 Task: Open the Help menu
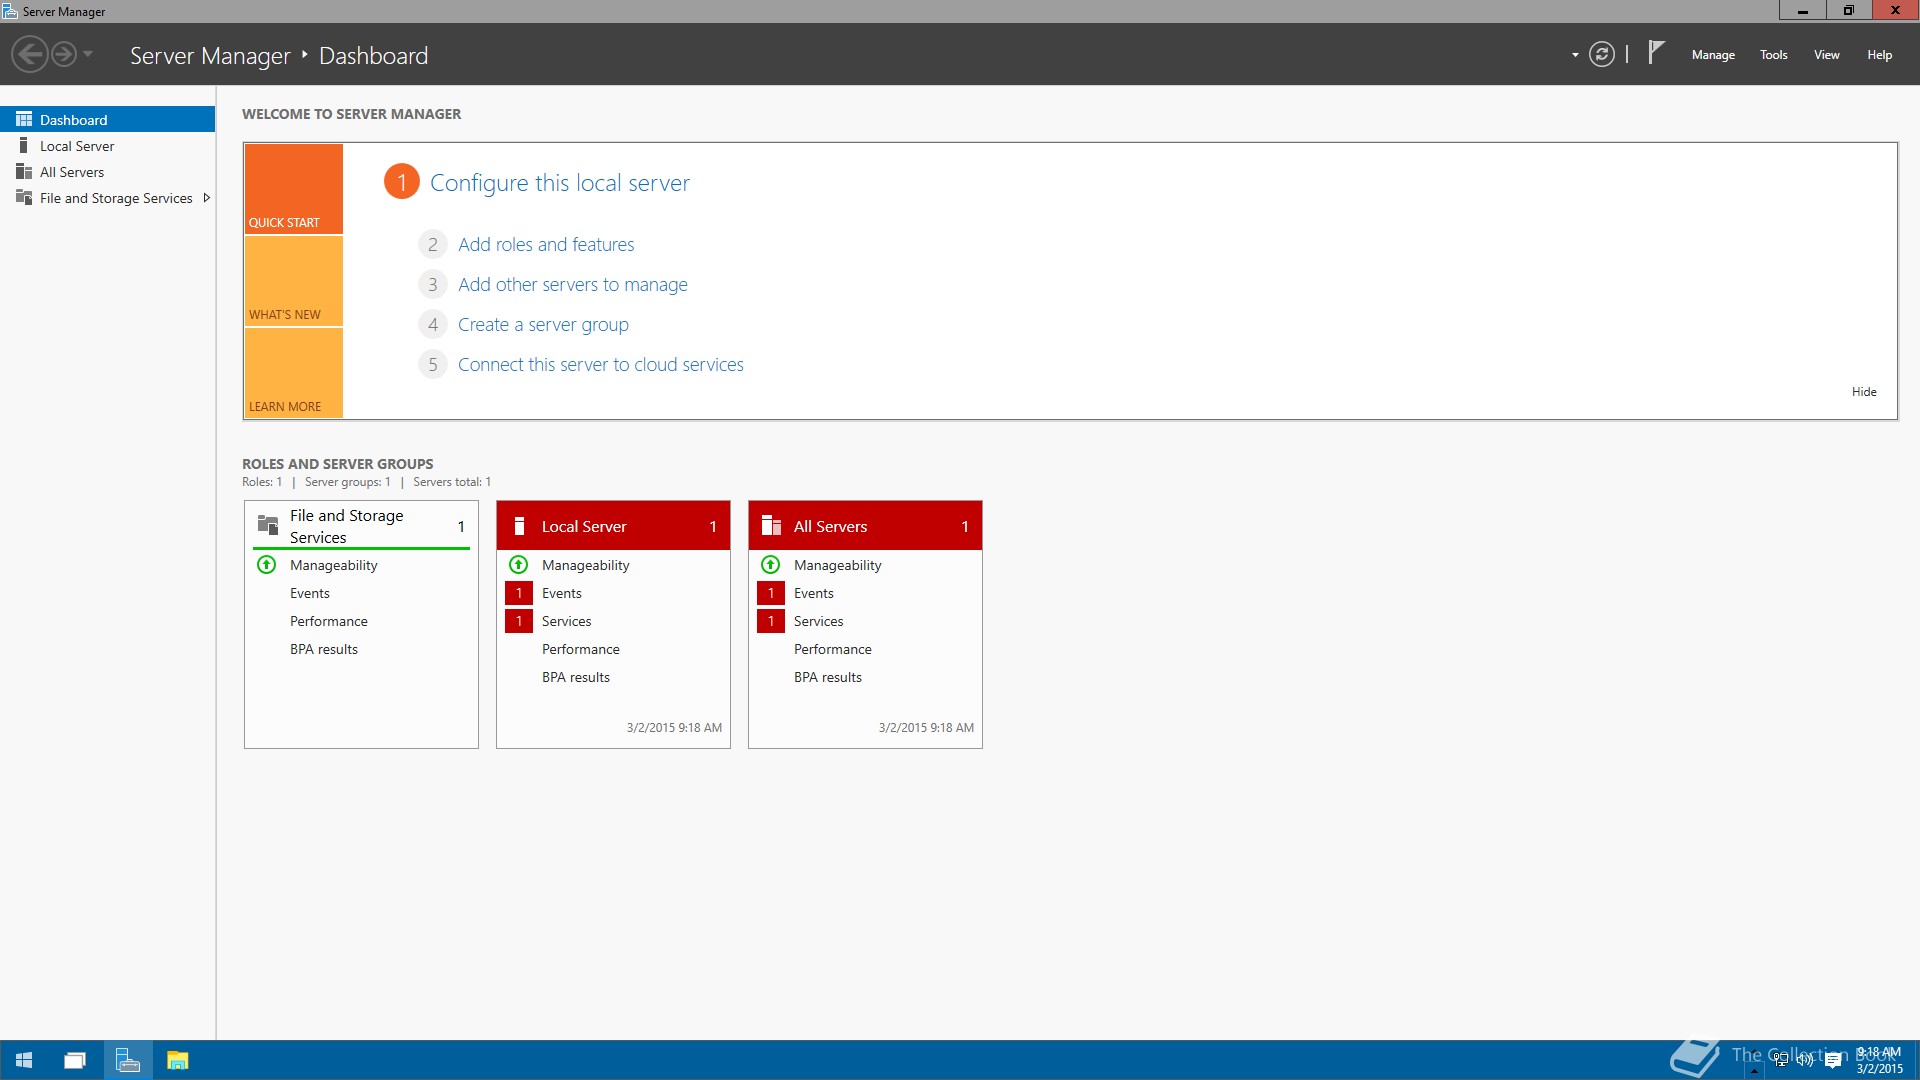(1879, 55)
